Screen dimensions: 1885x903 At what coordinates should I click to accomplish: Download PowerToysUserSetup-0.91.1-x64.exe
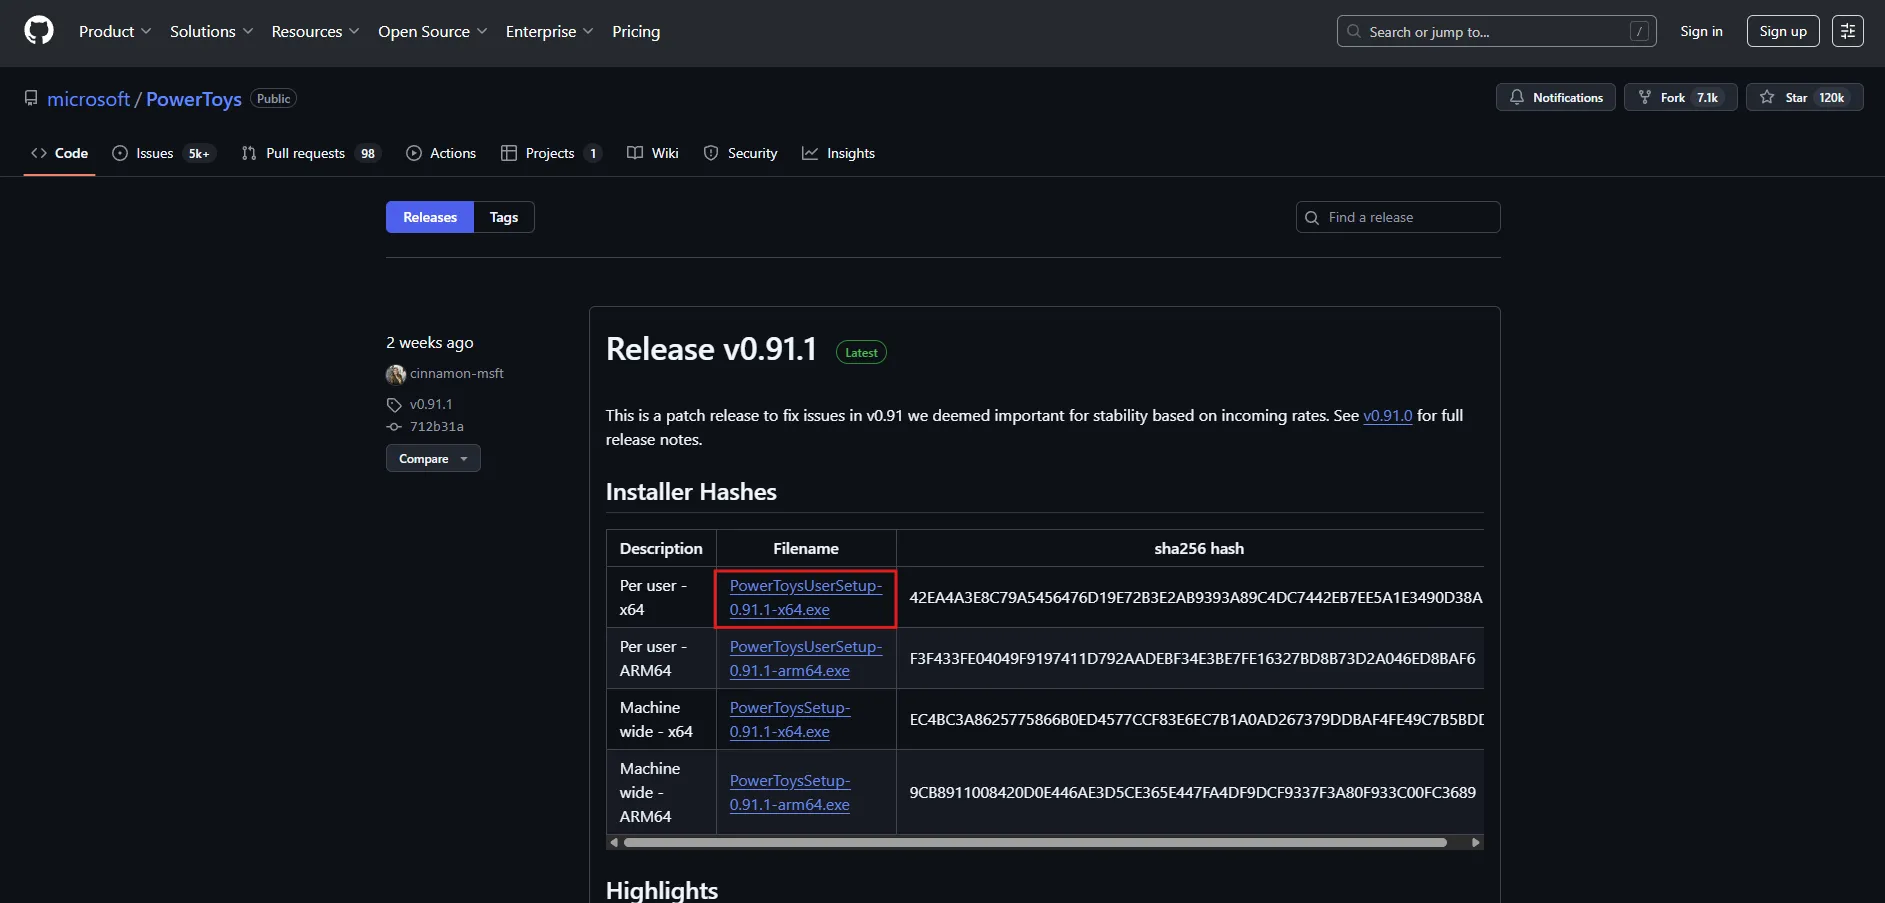pyautogui.click(x=805, y=597)
